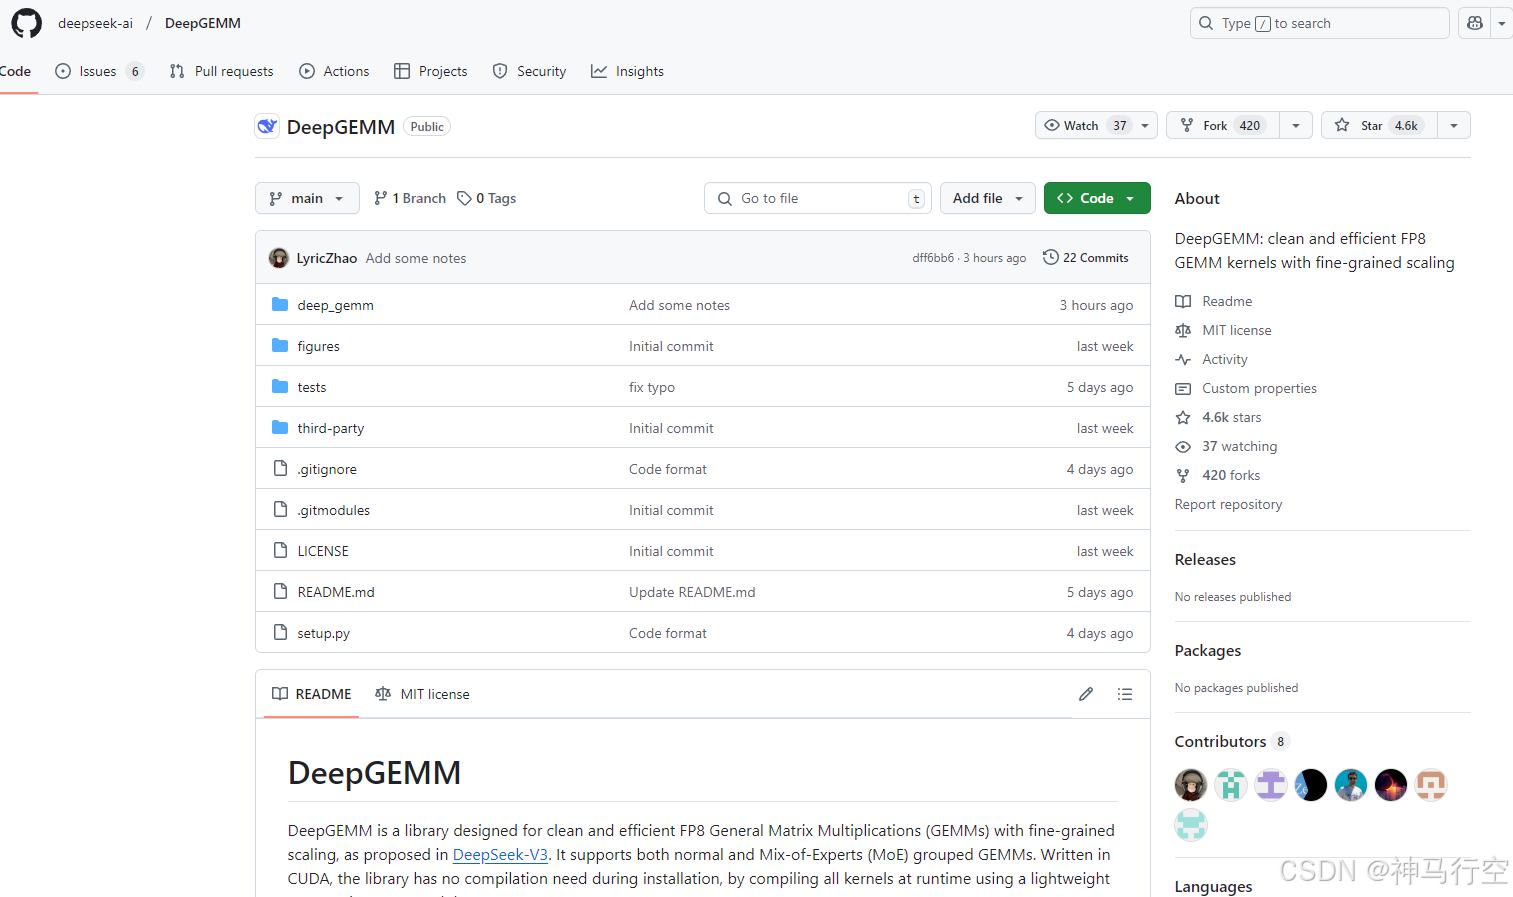Screen dimensions: 1513x897
Task: Open the GitHub home logo
Action: tap(27, 23)
